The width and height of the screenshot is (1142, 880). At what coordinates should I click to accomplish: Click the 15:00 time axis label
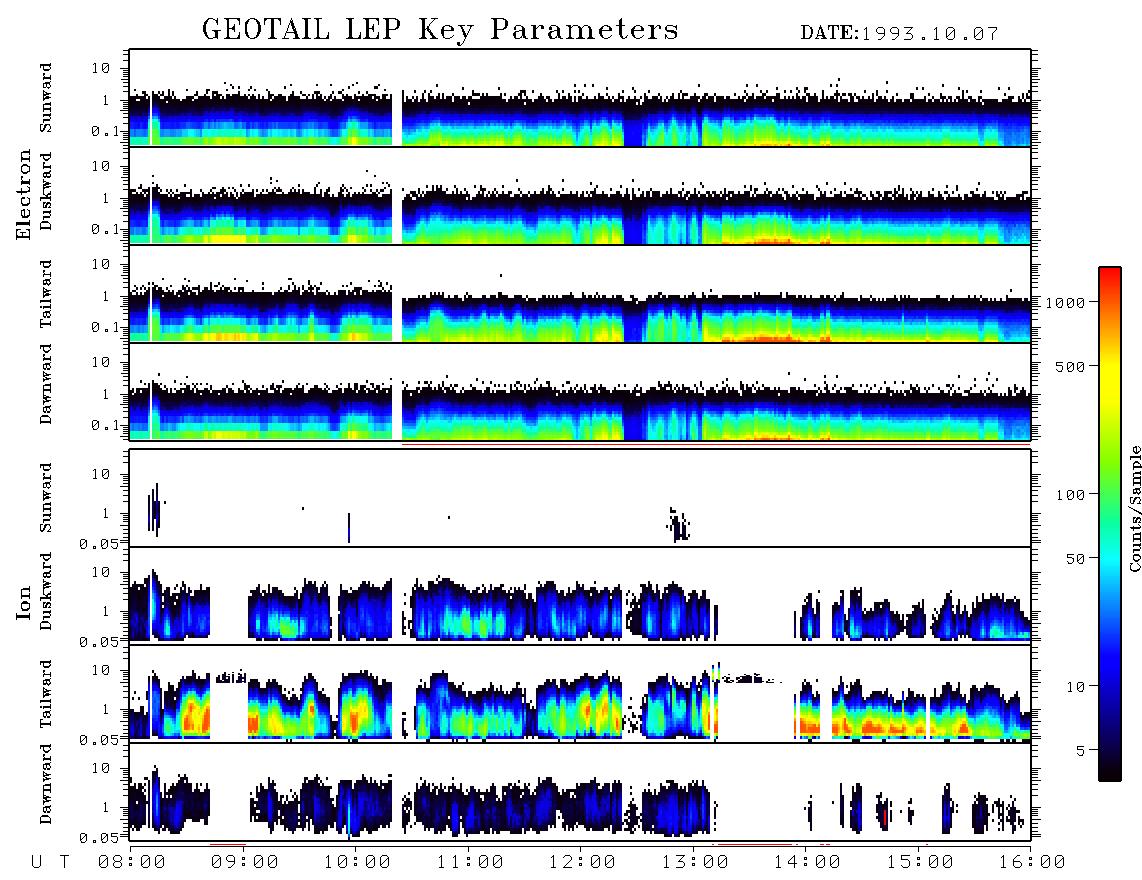pyautogui.click(x=920, y=863)
